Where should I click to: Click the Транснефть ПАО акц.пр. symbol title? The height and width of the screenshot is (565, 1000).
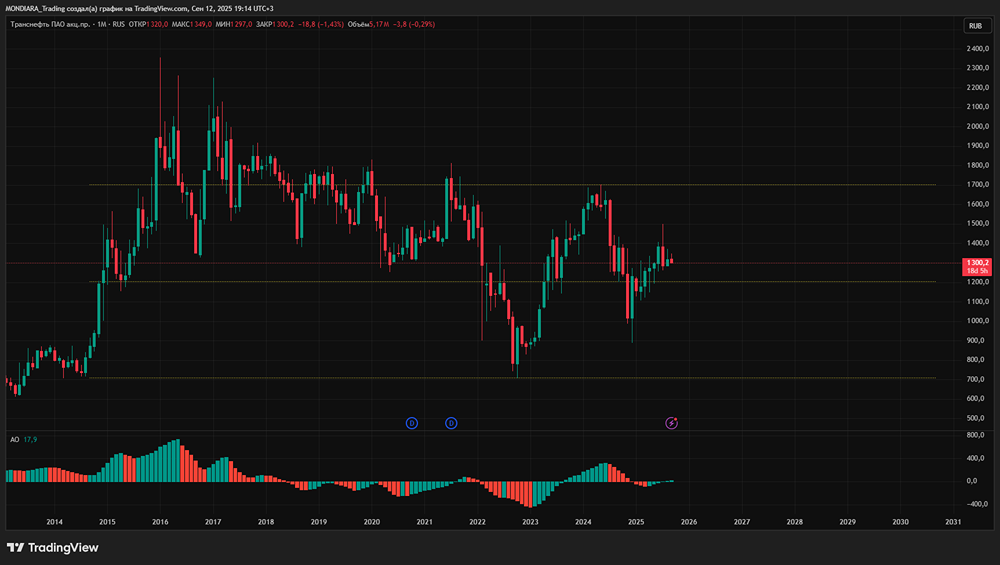[50, 24]
